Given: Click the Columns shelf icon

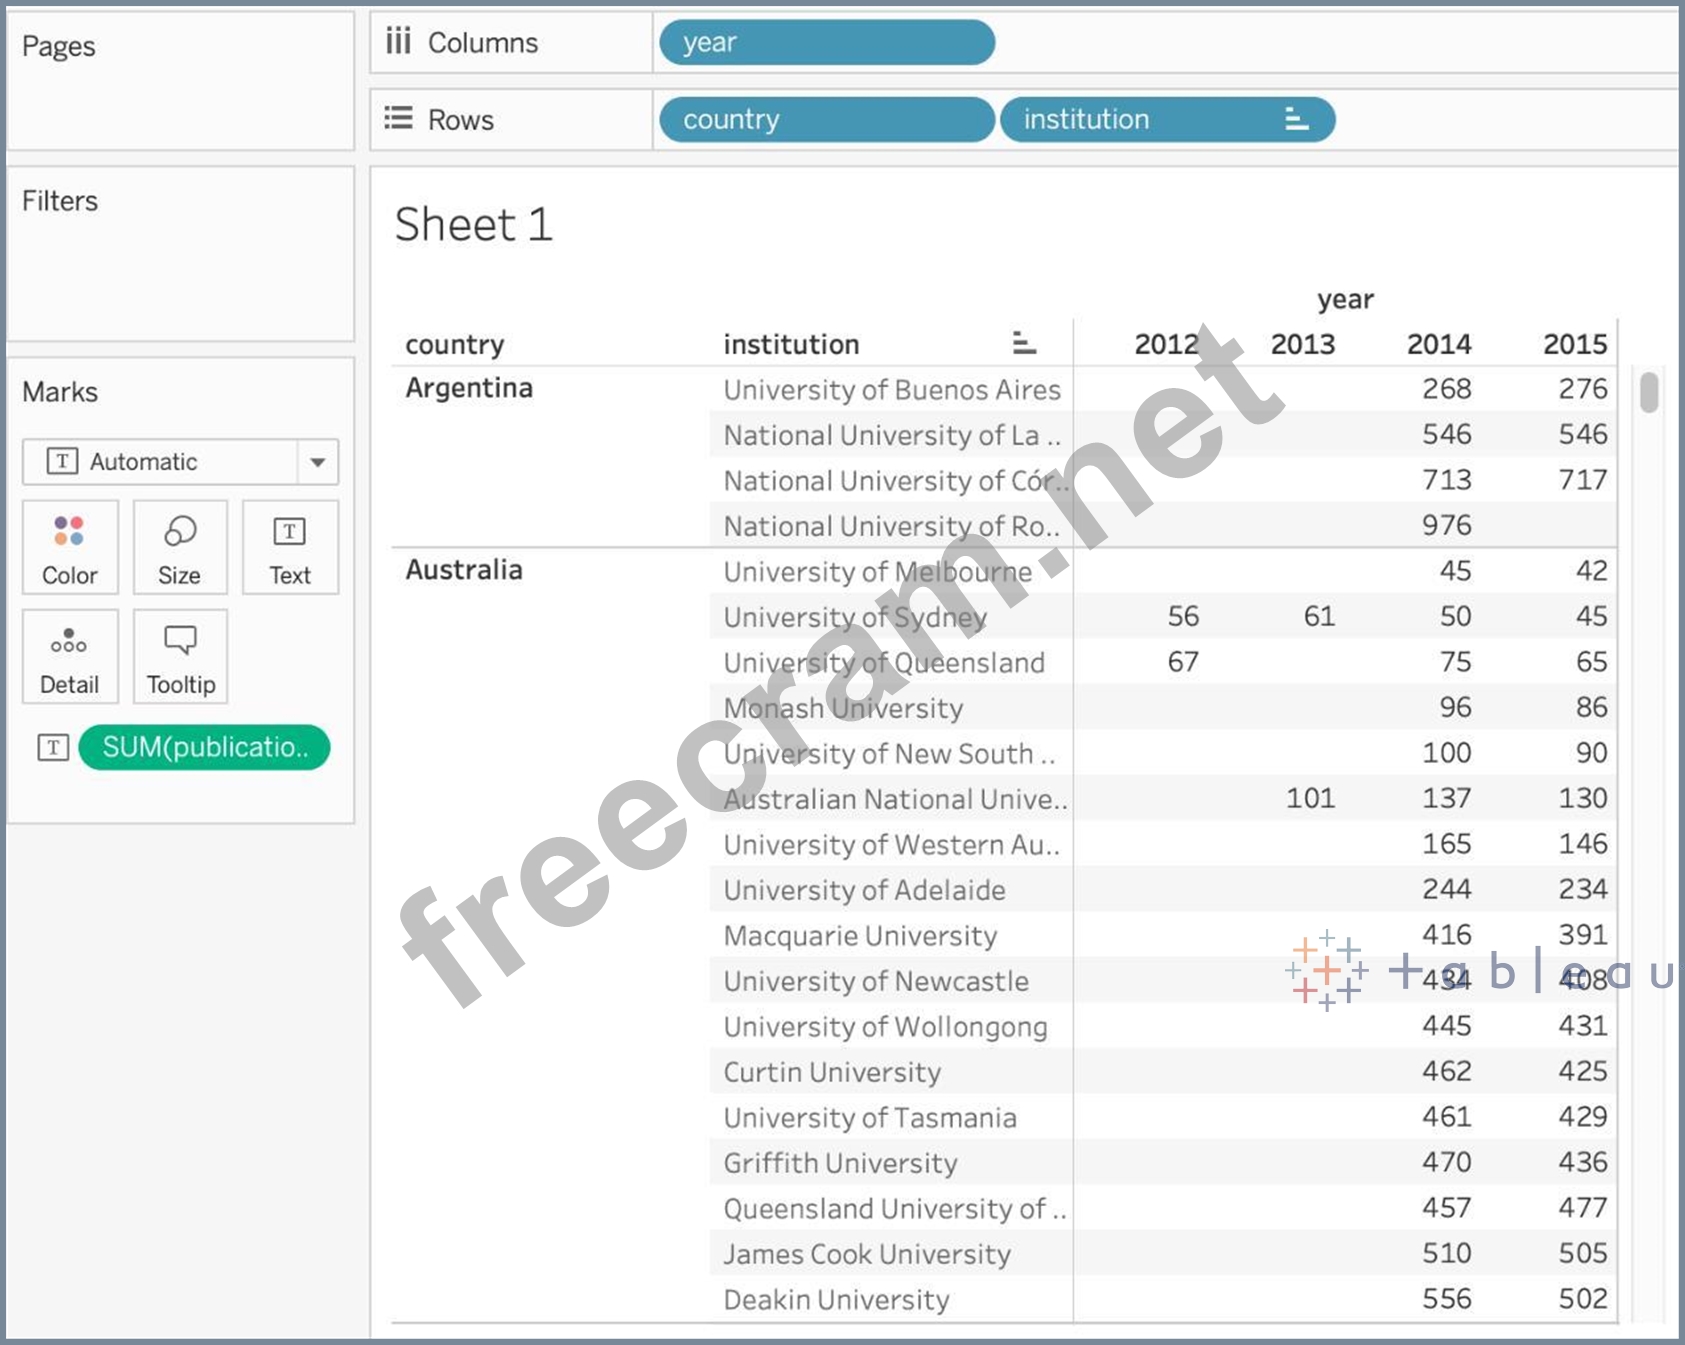Looking at the screenshot, I should 398,42.
